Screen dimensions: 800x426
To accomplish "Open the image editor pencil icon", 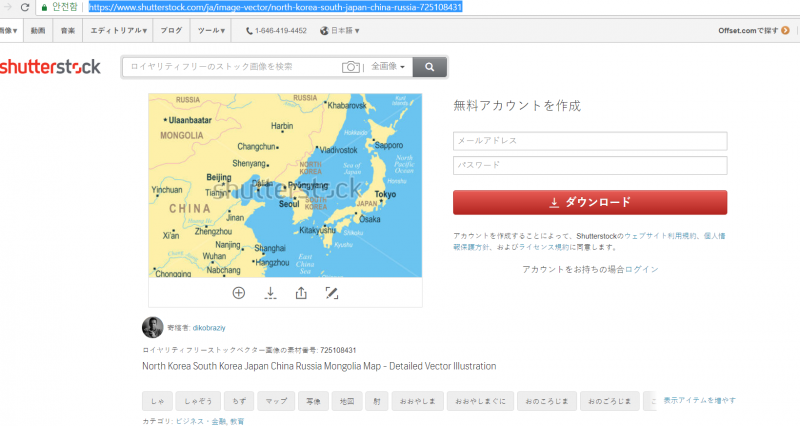I will pos(333,293).
